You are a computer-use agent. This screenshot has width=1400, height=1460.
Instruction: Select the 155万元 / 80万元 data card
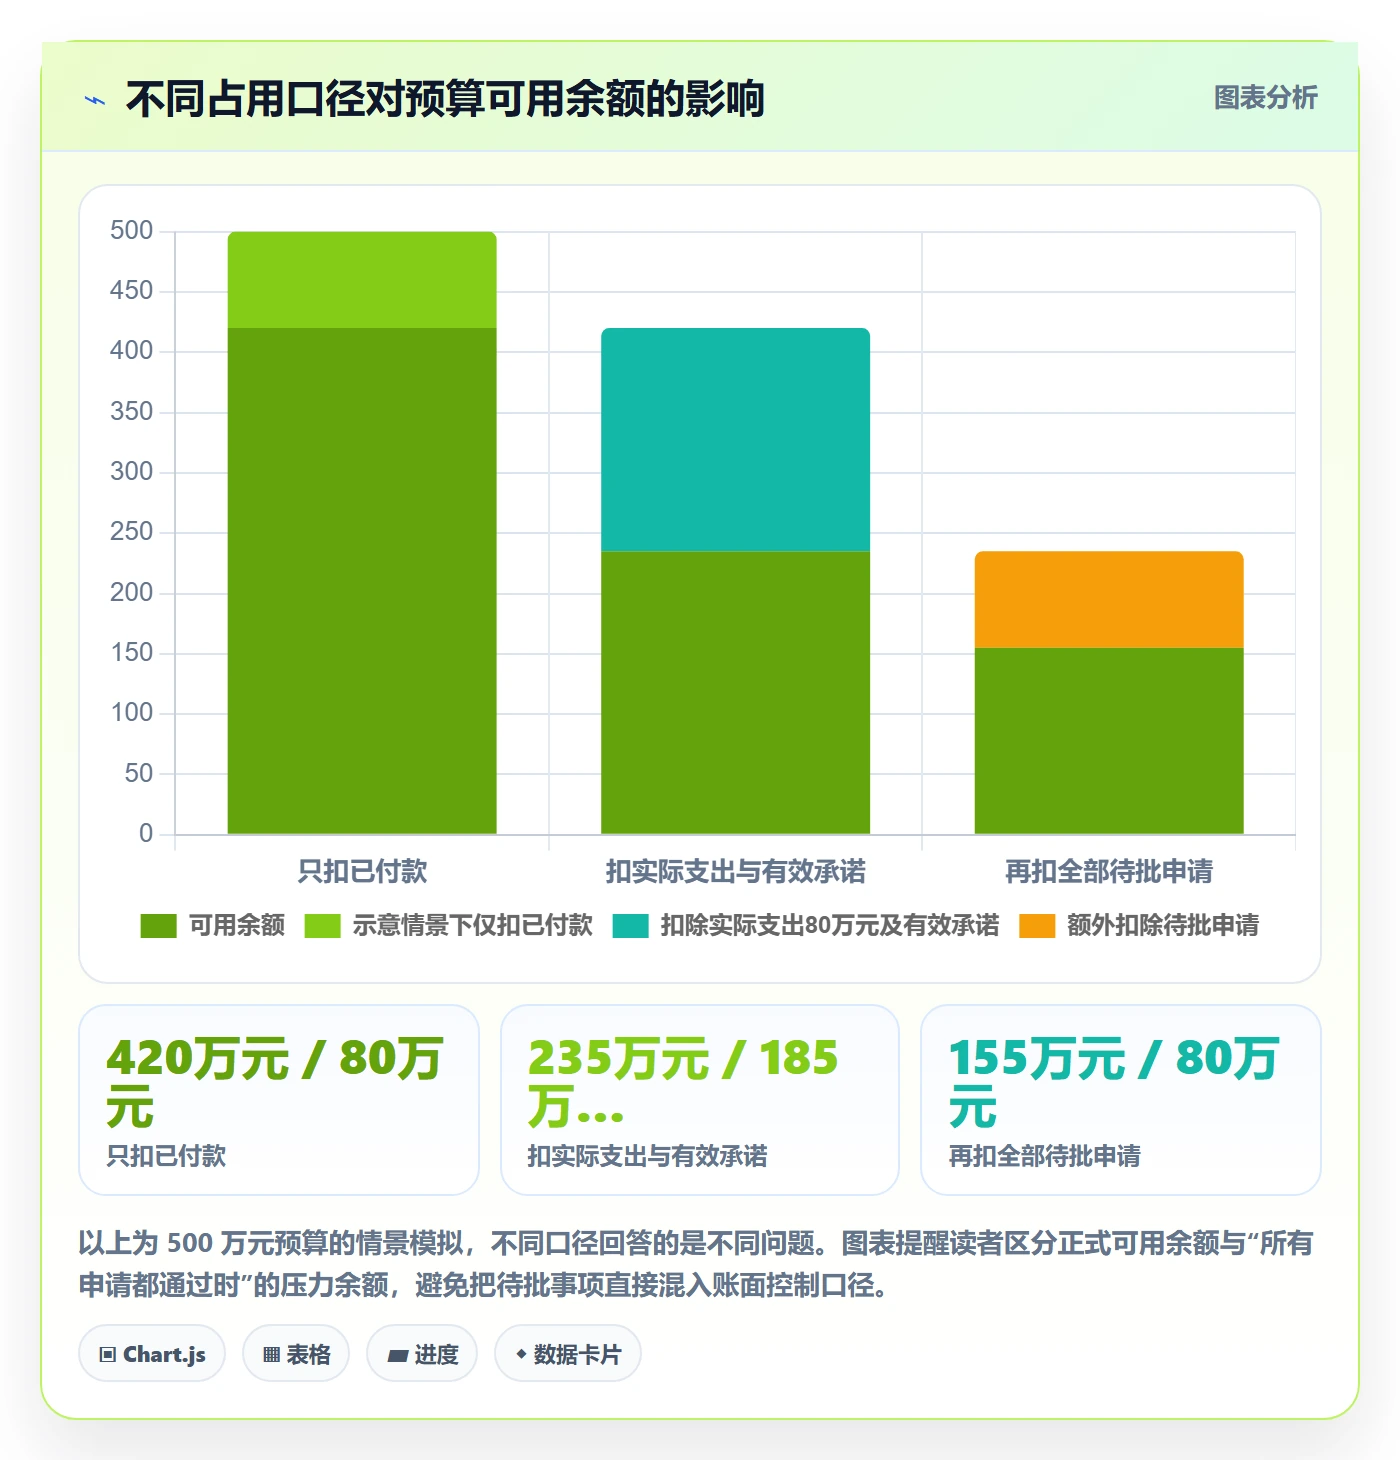(x=1121, y=1100)
